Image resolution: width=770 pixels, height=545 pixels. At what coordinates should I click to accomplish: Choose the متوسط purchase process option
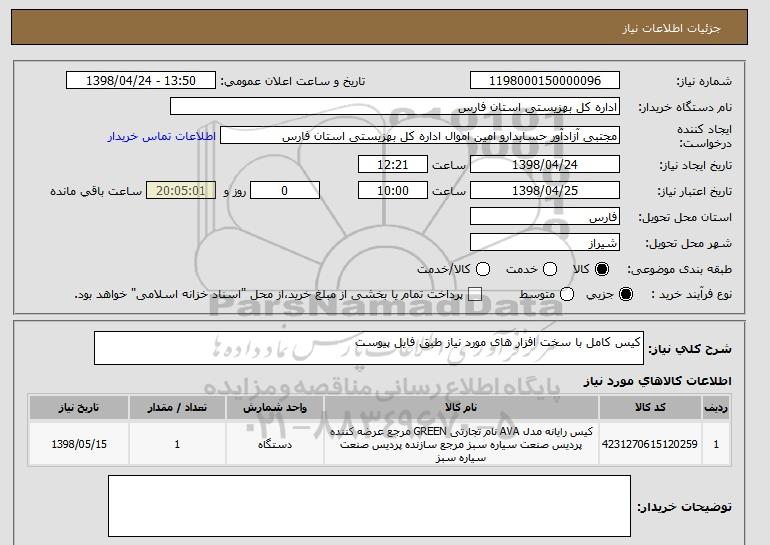(x=567, y=294)
